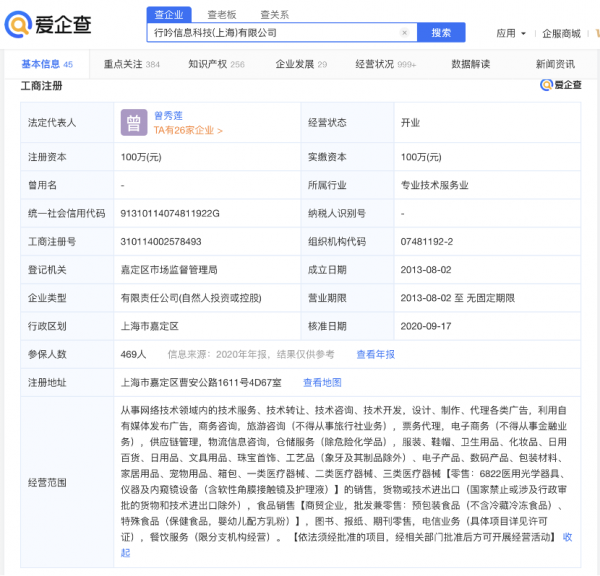Select the approval date 2020-09-17
Screen dimensions: 600x576
point(426,326)
